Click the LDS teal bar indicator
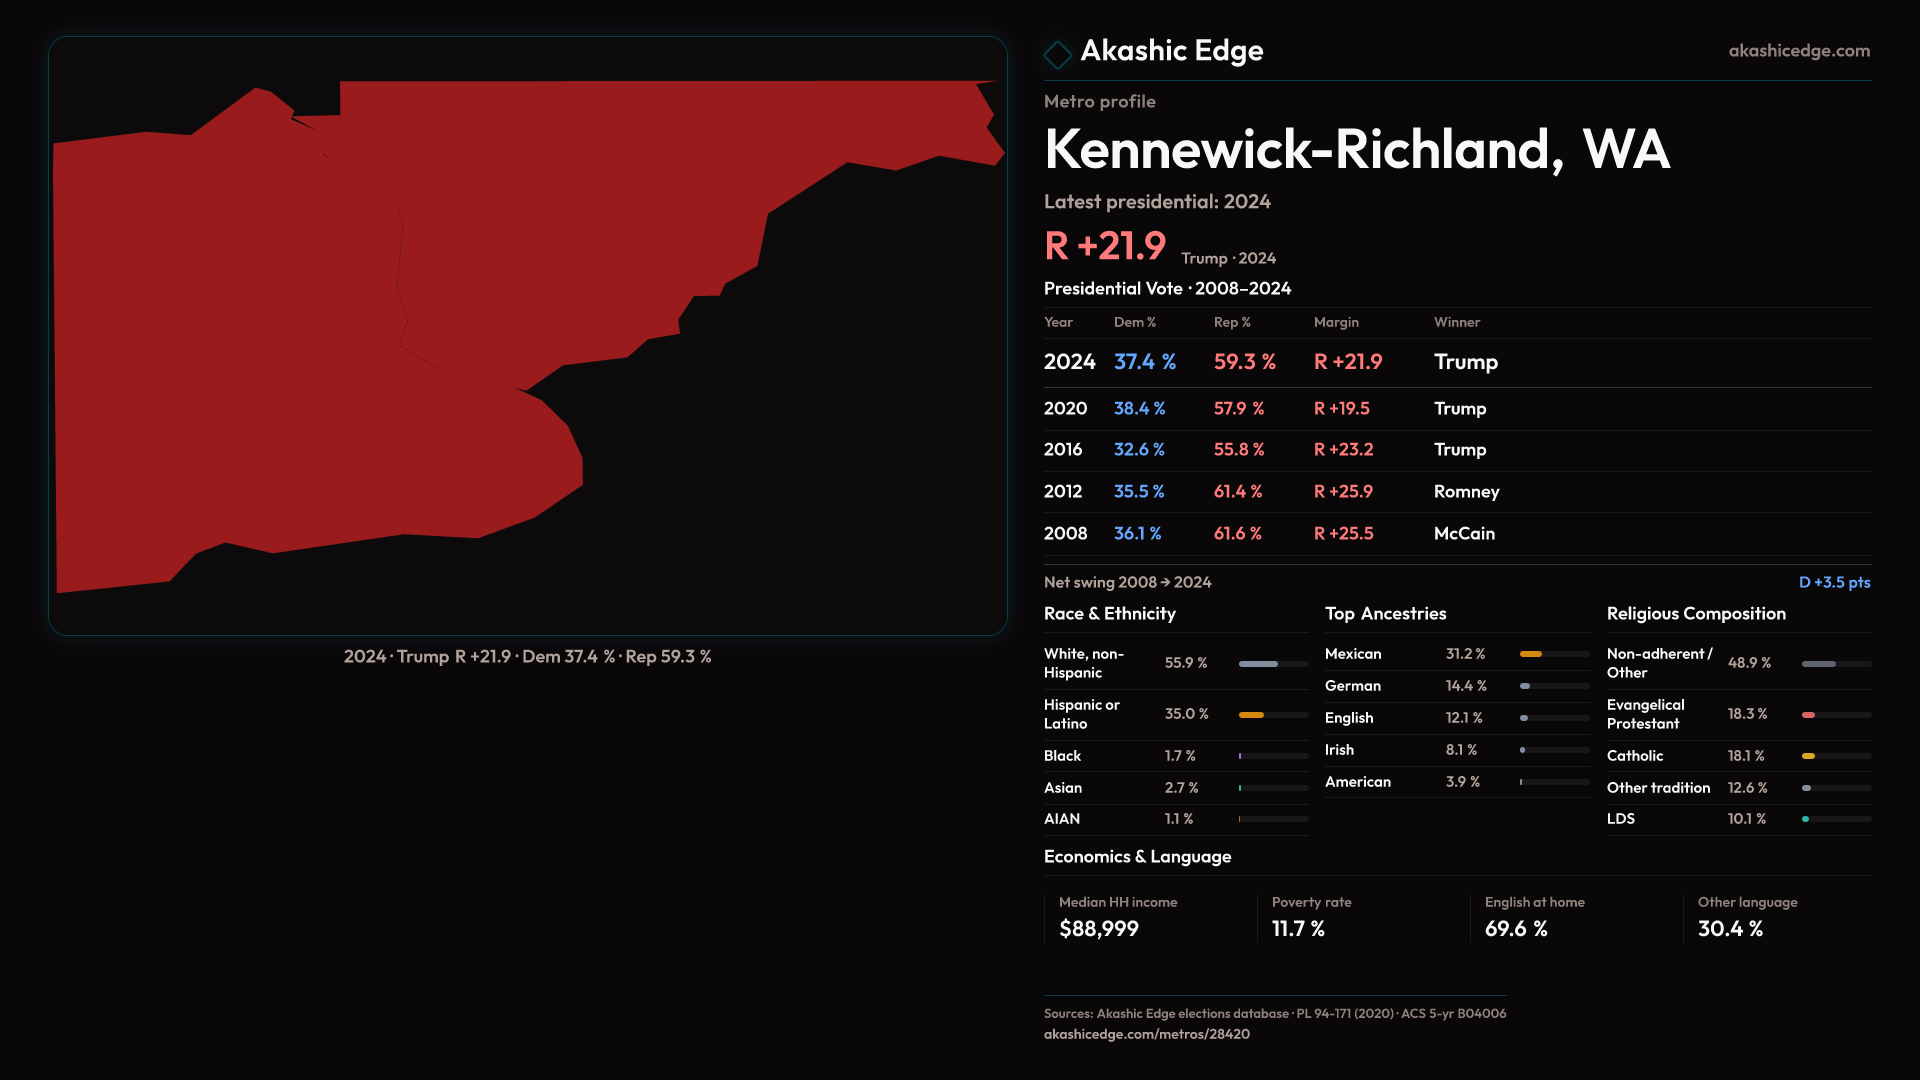 (1806, 819)
